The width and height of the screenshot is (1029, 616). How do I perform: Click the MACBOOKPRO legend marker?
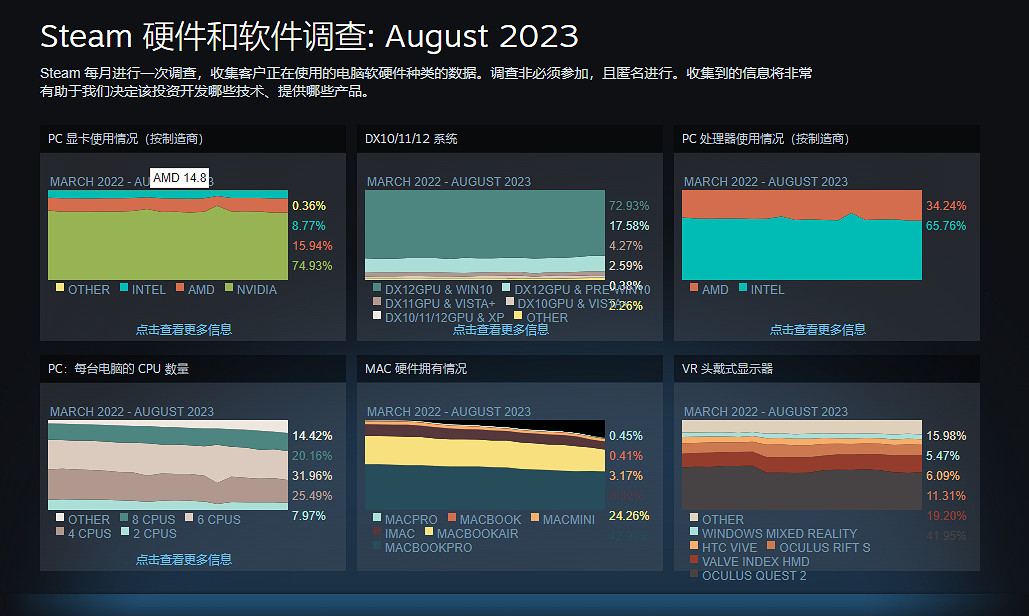point(377,545)
